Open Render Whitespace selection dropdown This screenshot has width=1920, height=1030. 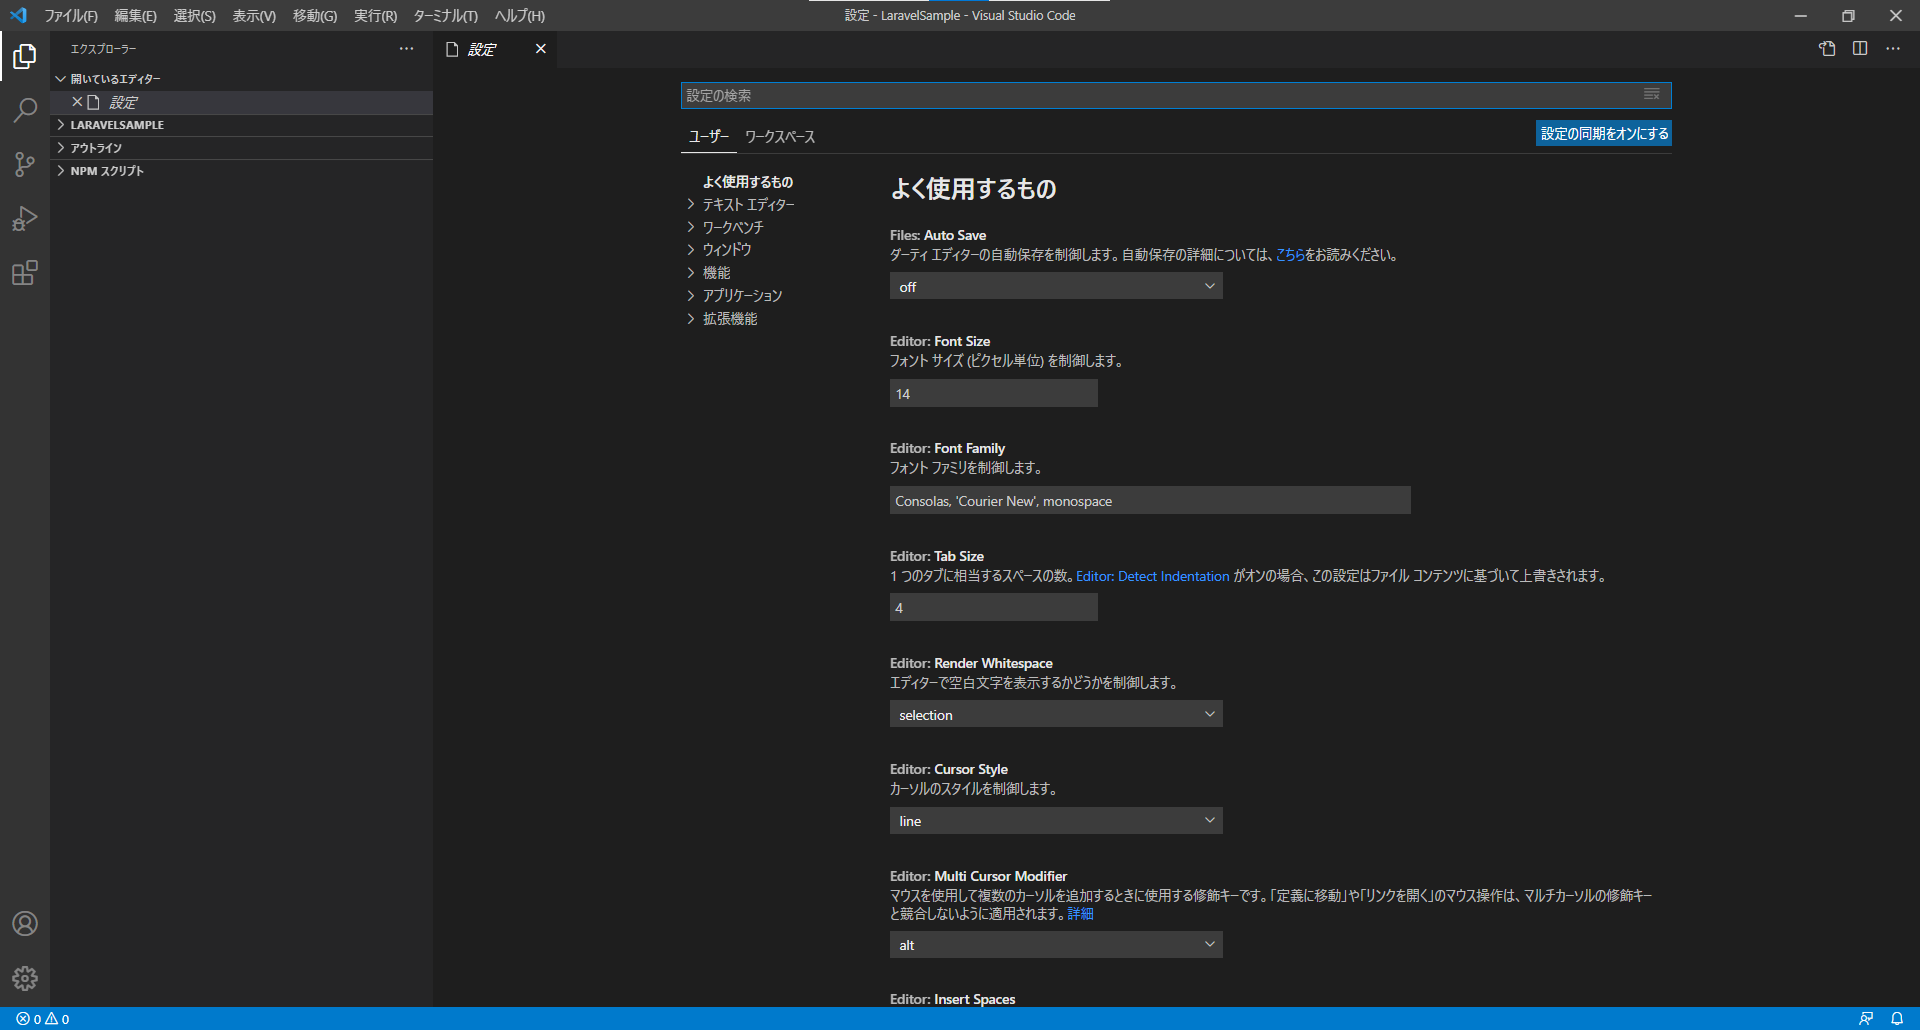pyautogui.click(x=1056, y=714)
